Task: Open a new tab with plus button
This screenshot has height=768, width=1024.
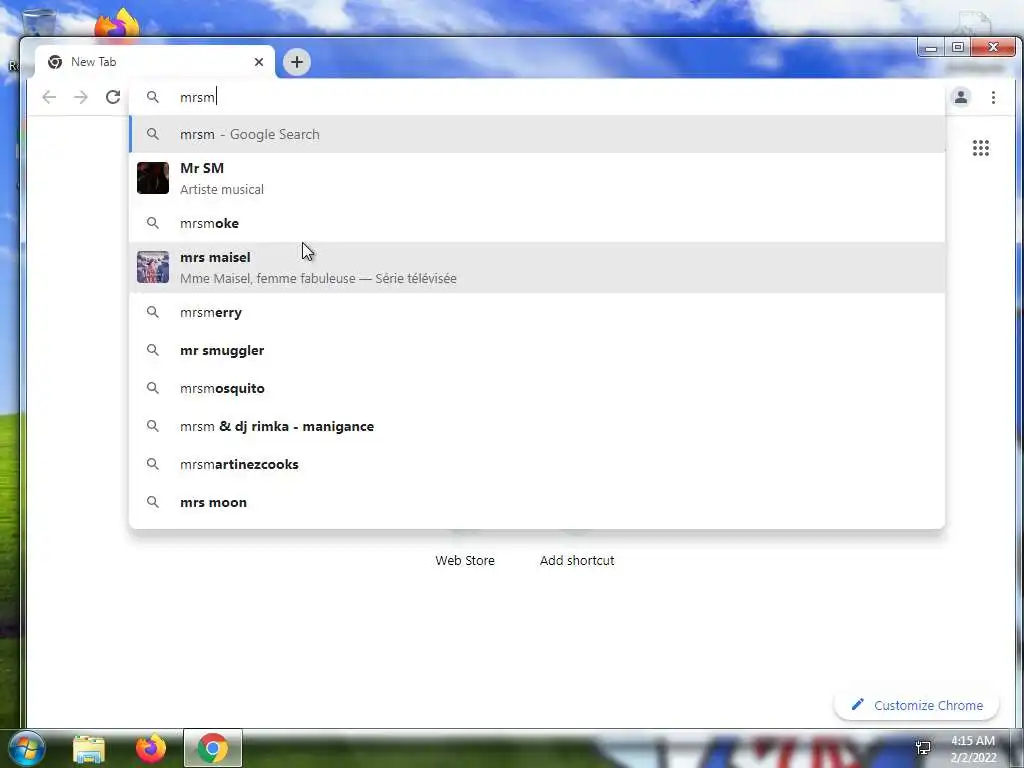Action: coord(296,62)
